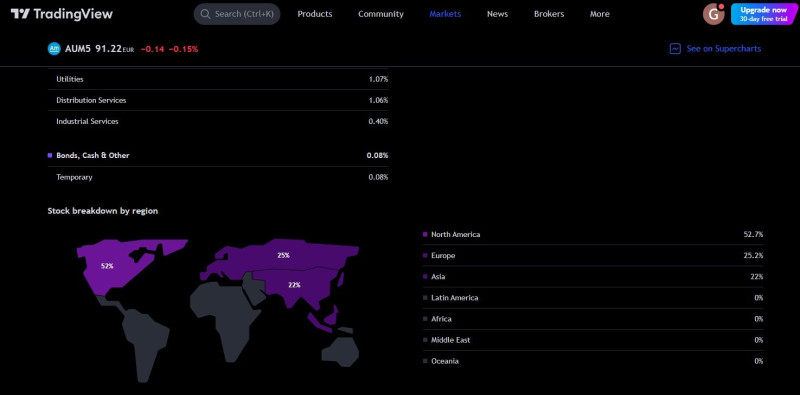Click the Bonds, Cash & Other heading

pyautogui.click(x=93, y=155)
